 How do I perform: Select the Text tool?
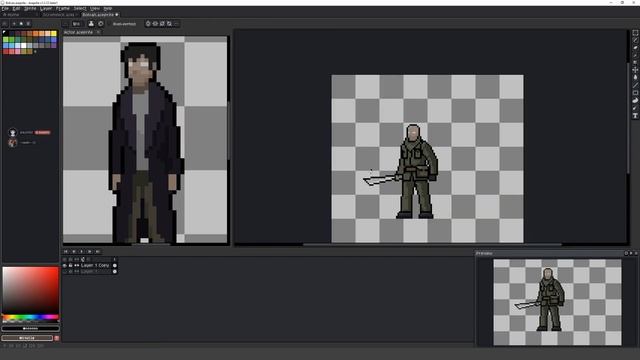(635, 116)
